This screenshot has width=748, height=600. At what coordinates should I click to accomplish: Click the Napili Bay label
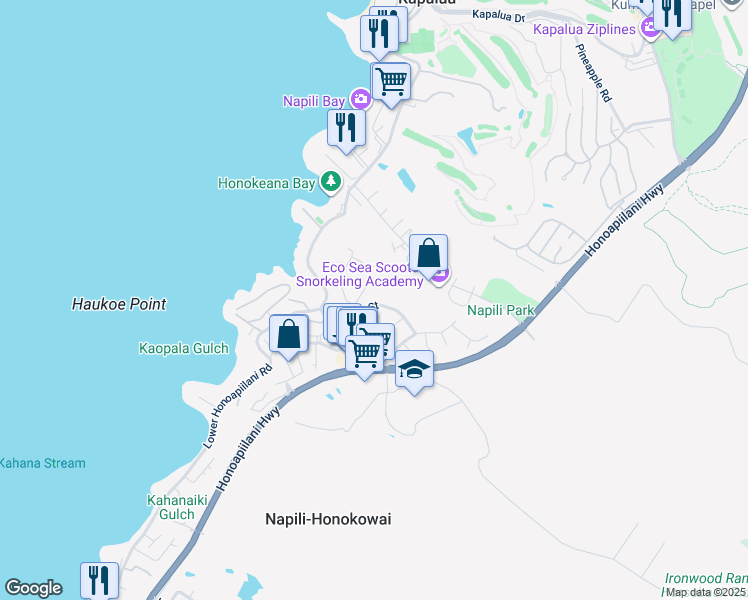click(314, 101)
